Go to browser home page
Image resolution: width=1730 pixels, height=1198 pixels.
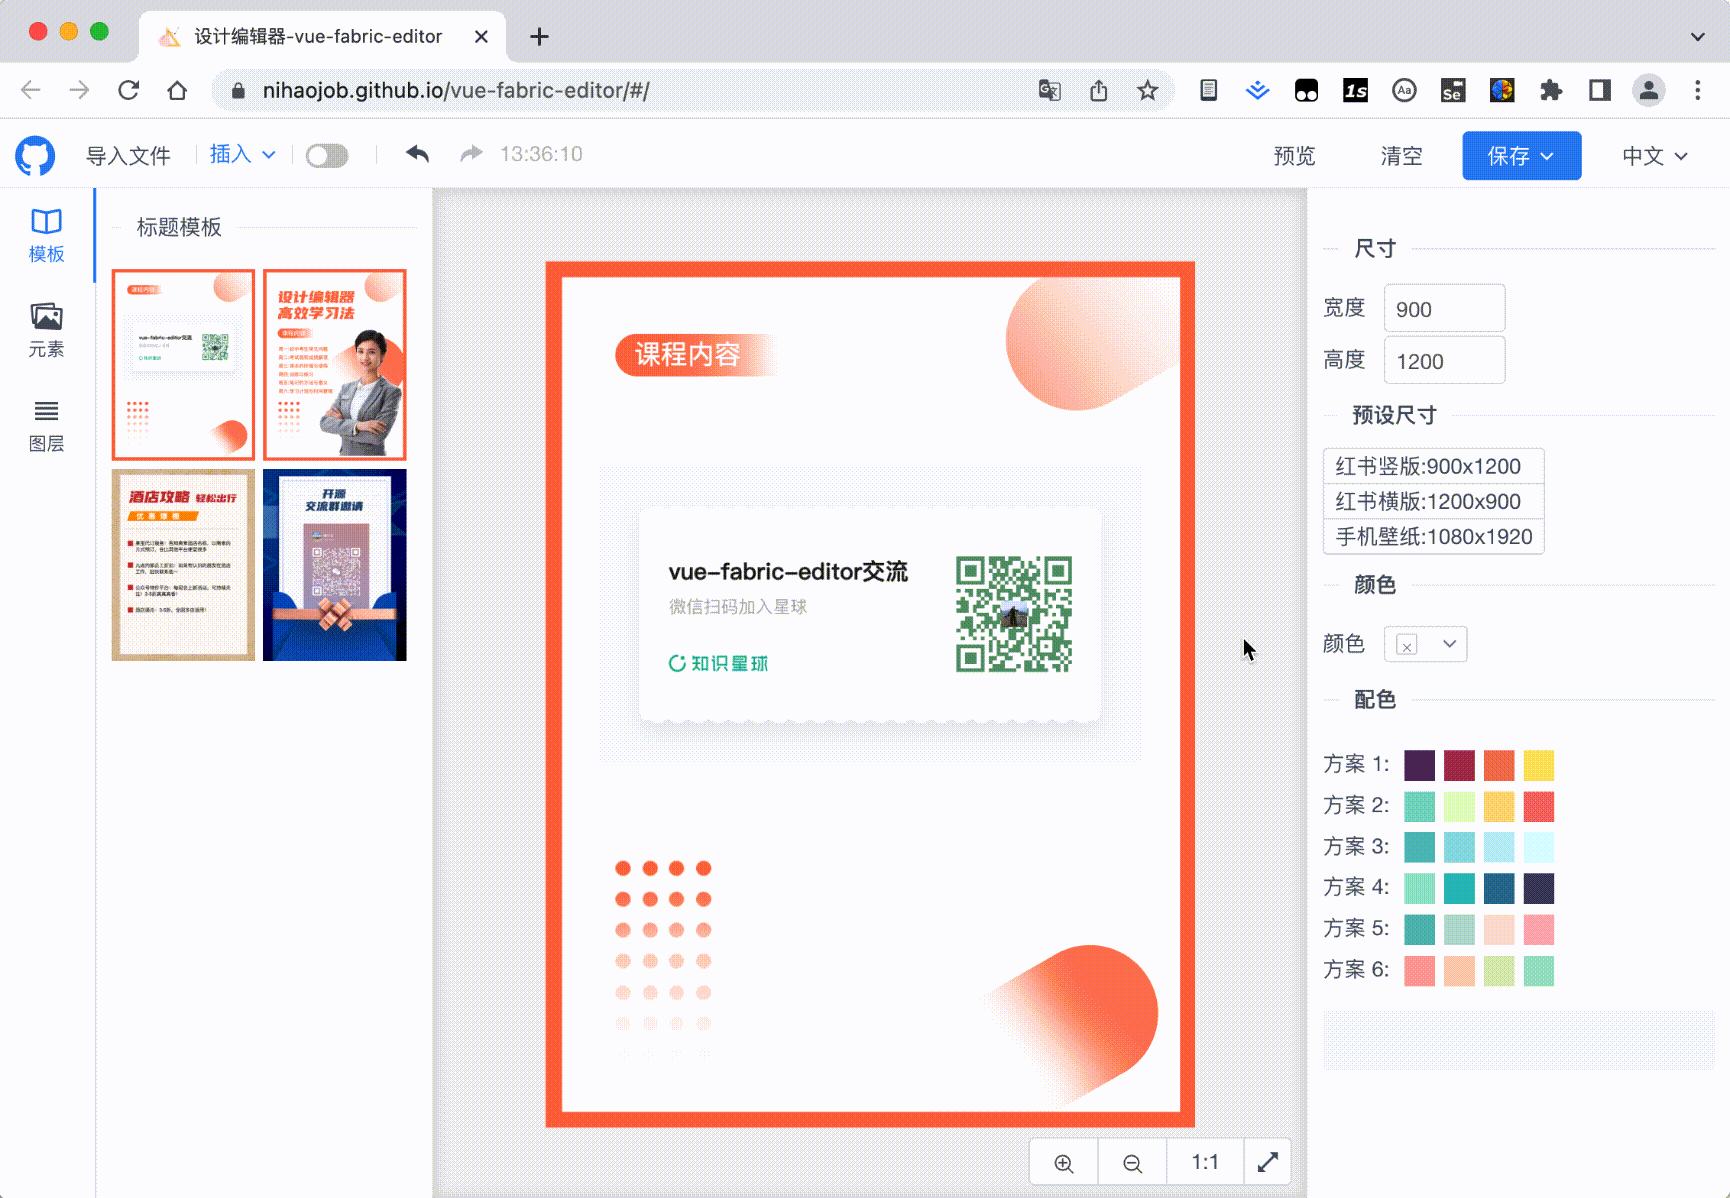(x=177, y=90)
